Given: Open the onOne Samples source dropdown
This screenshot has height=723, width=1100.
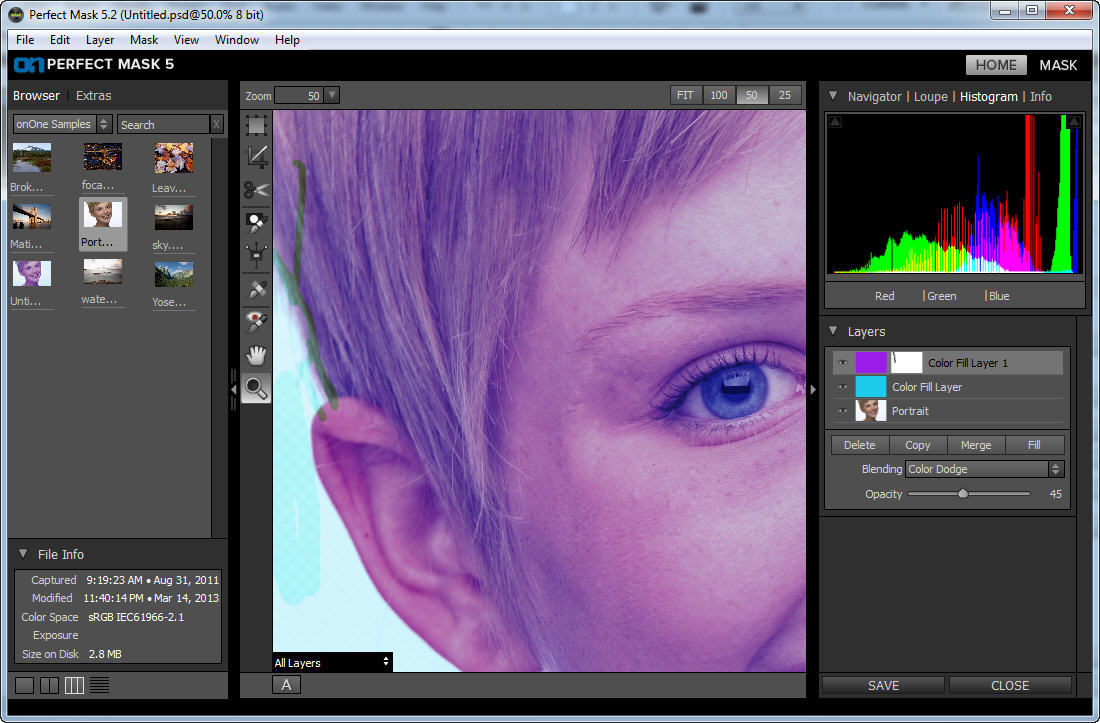Looking at the screenshot, I should click(62, 124).
